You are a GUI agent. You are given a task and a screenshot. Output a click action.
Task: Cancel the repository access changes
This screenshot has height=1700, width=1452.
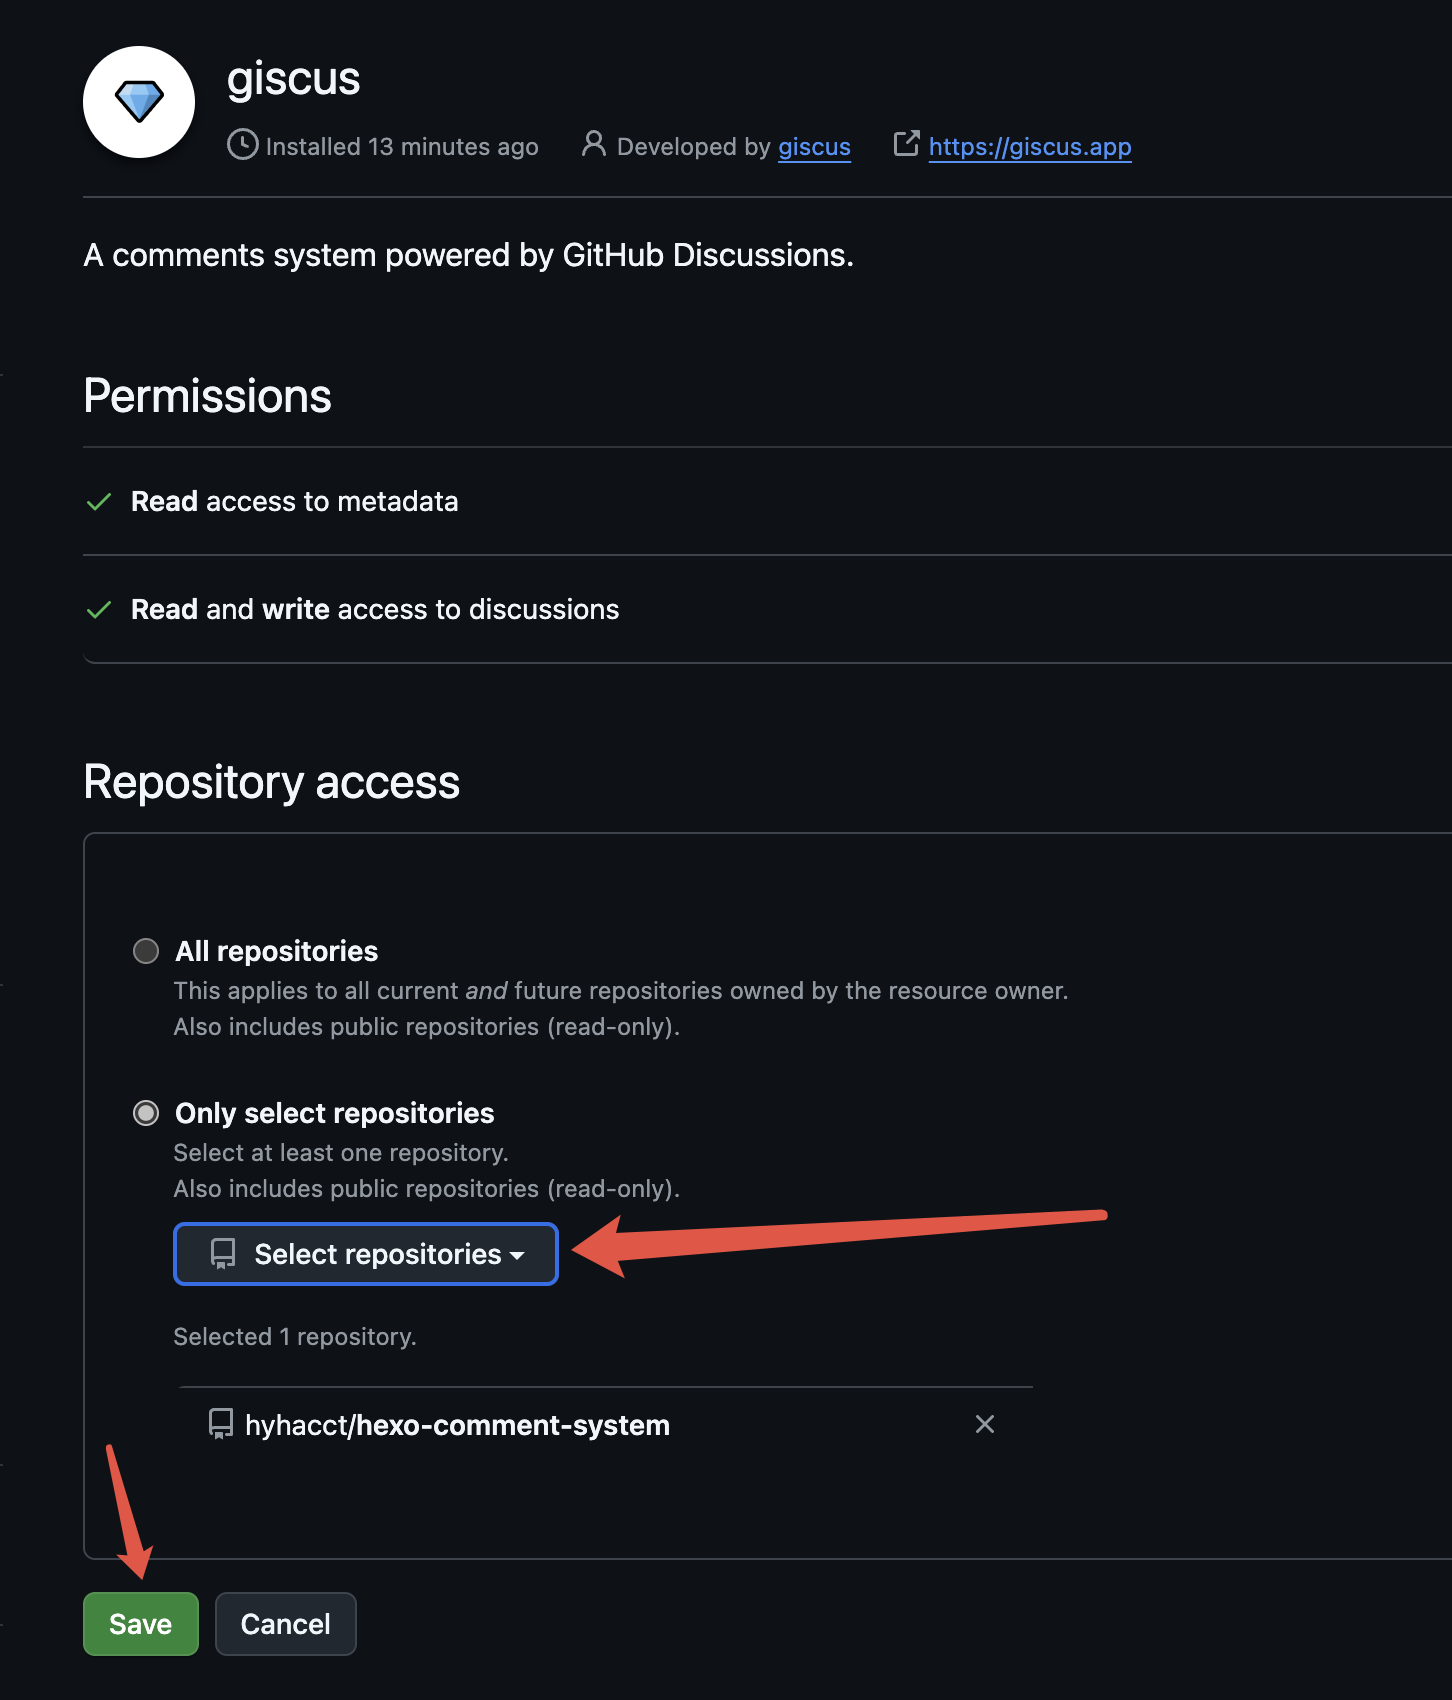click(286, 1624)
